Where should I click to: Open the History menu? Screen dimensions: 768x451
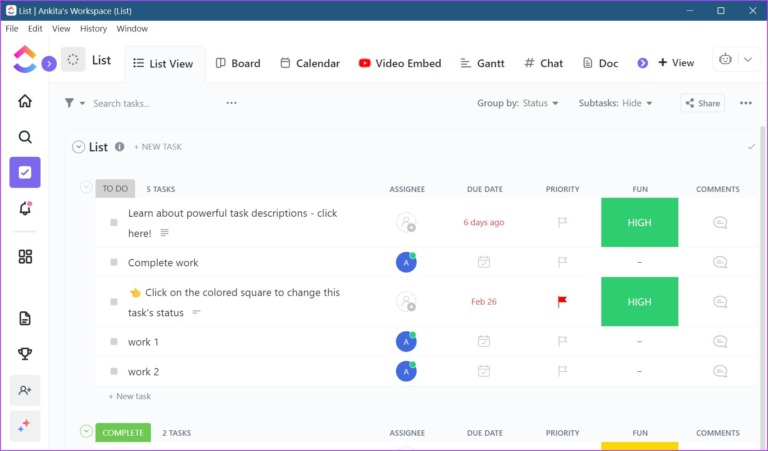(93, 29)
